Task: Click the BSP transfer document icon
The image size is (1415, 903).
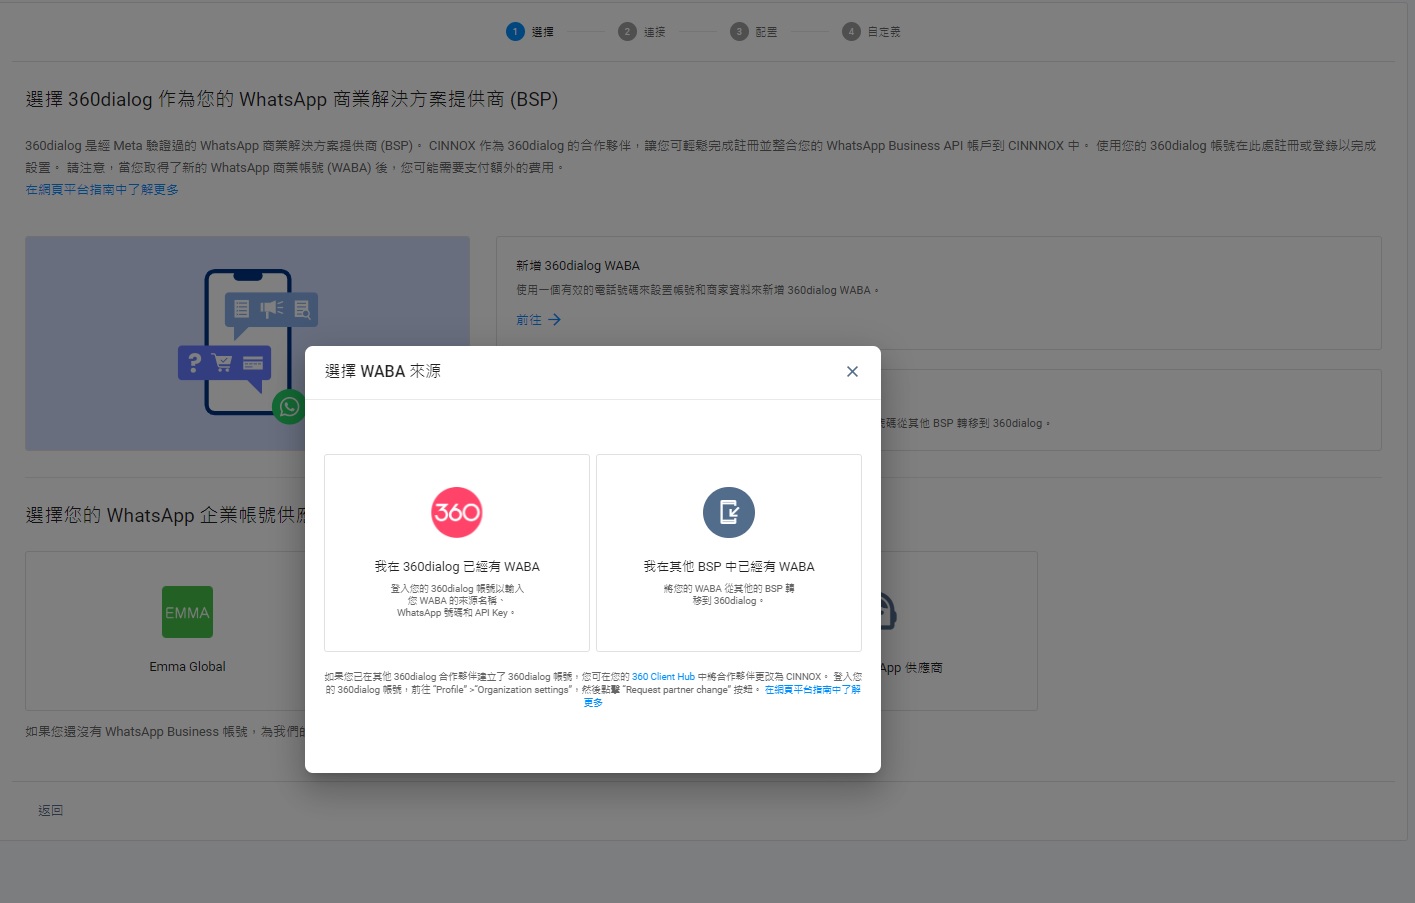Action: pos(729,512)
